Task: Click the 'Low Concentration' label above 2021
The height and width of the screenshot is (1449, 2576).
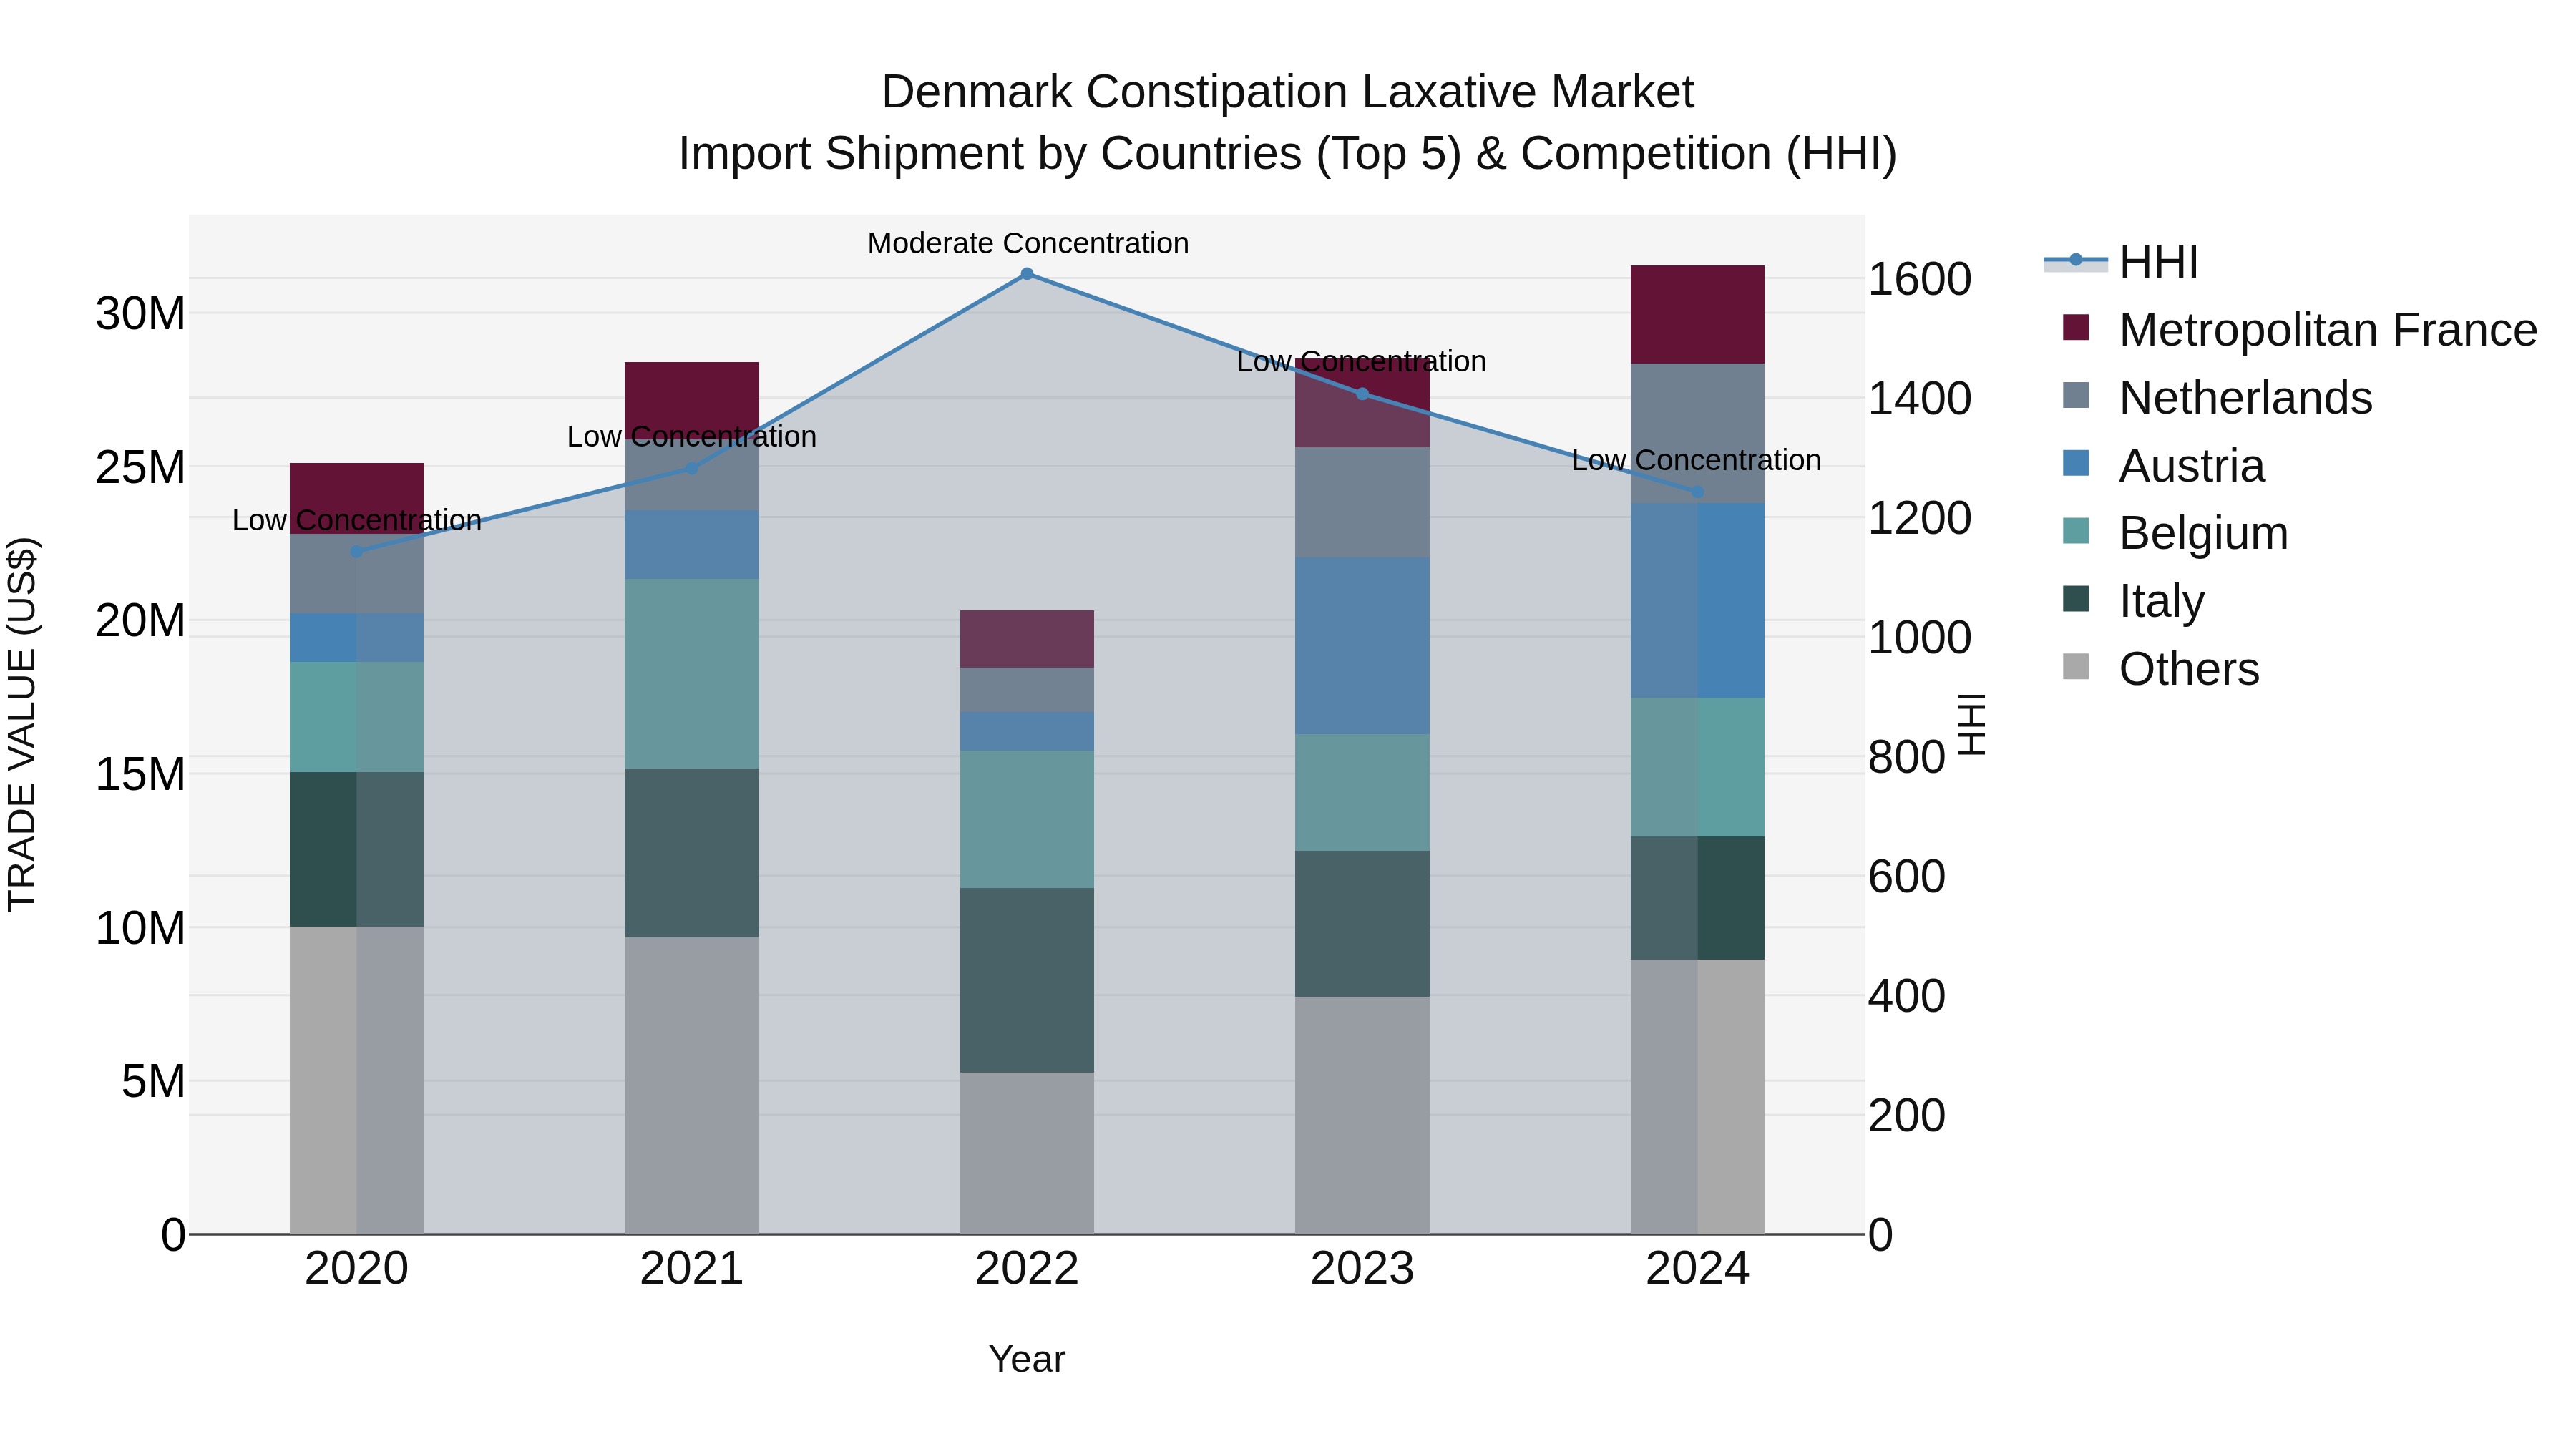Action: 692,436
